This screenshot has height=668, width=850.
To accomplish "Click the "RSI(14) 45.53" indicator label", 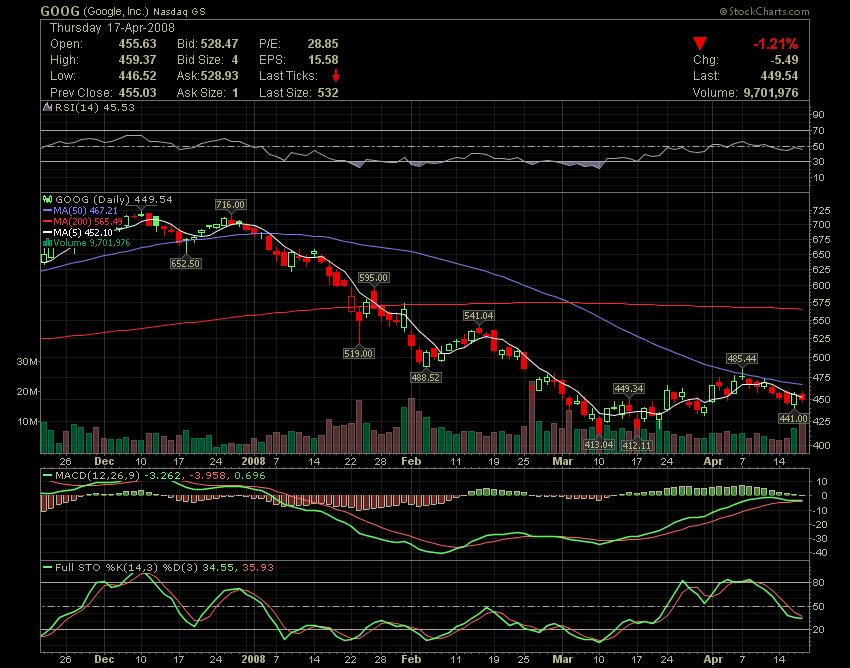I will 95,107.
